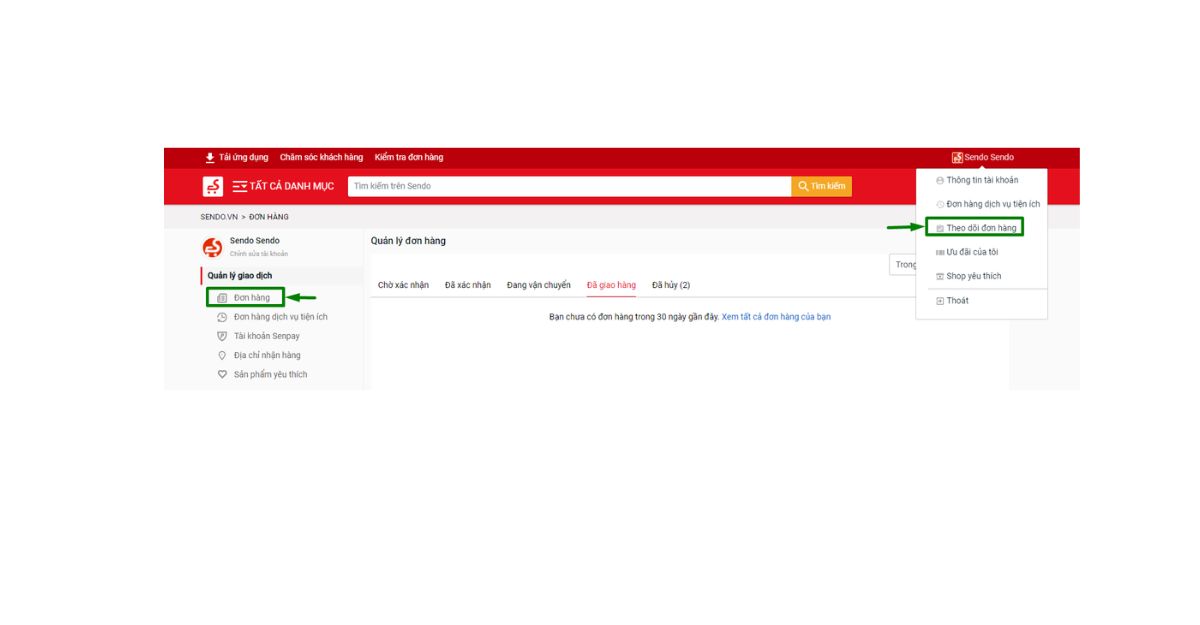This screenshot has width=1200, height=625.
Task: Open Chăm sóc khách hàng link
Action: 321,157
